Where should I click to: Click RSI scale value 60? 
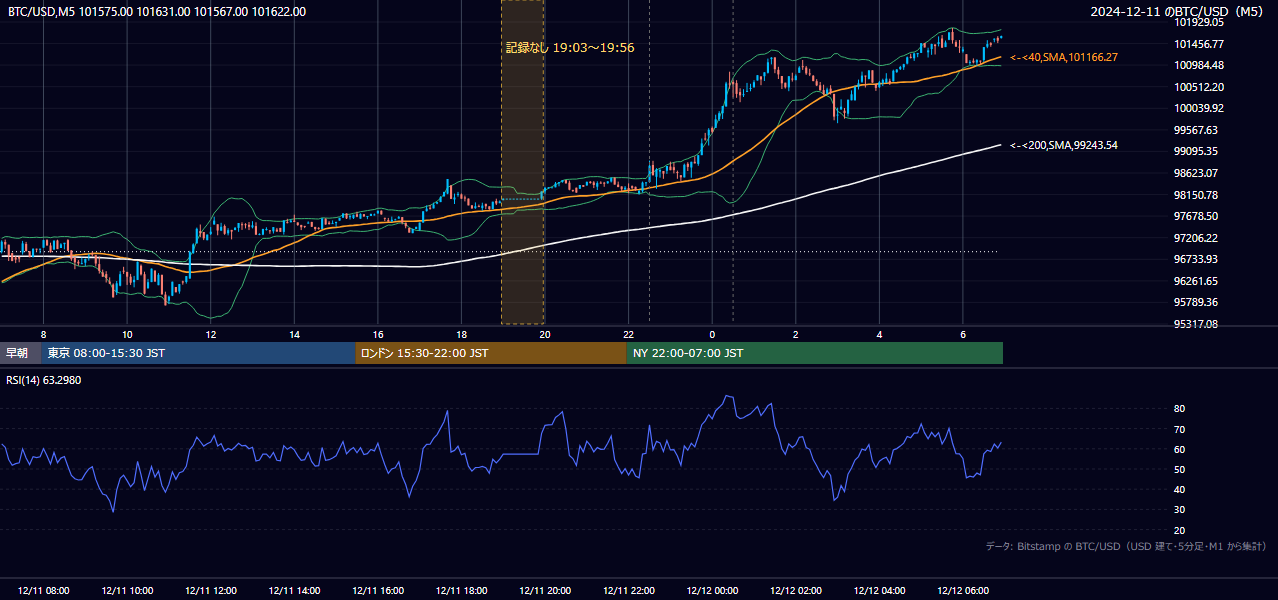point(1179,449)
